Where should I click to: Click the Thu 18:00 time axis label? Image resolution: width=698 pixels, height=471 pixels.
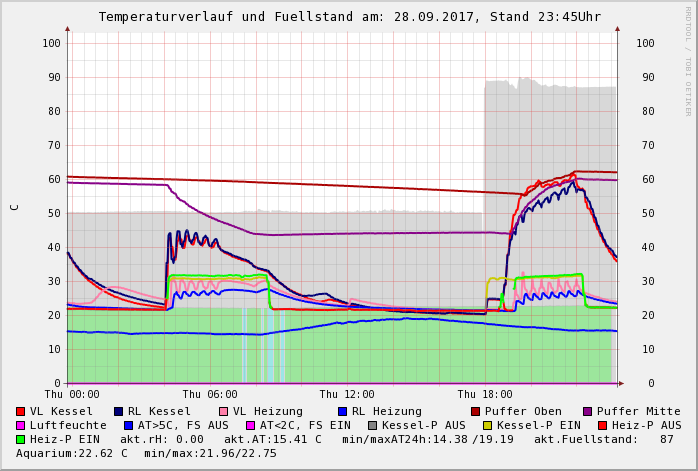[485, 394]
